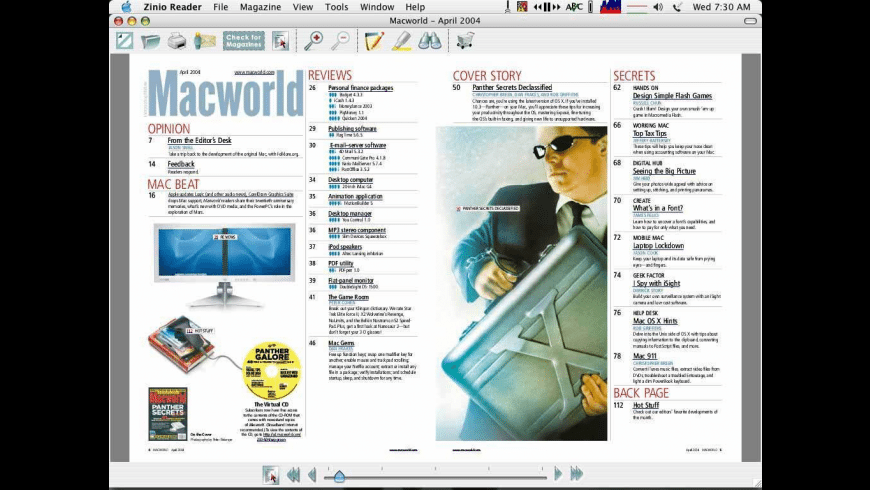The image size is (870, 490).
Task: Jump to the last page button
Action: click(576, 473)
